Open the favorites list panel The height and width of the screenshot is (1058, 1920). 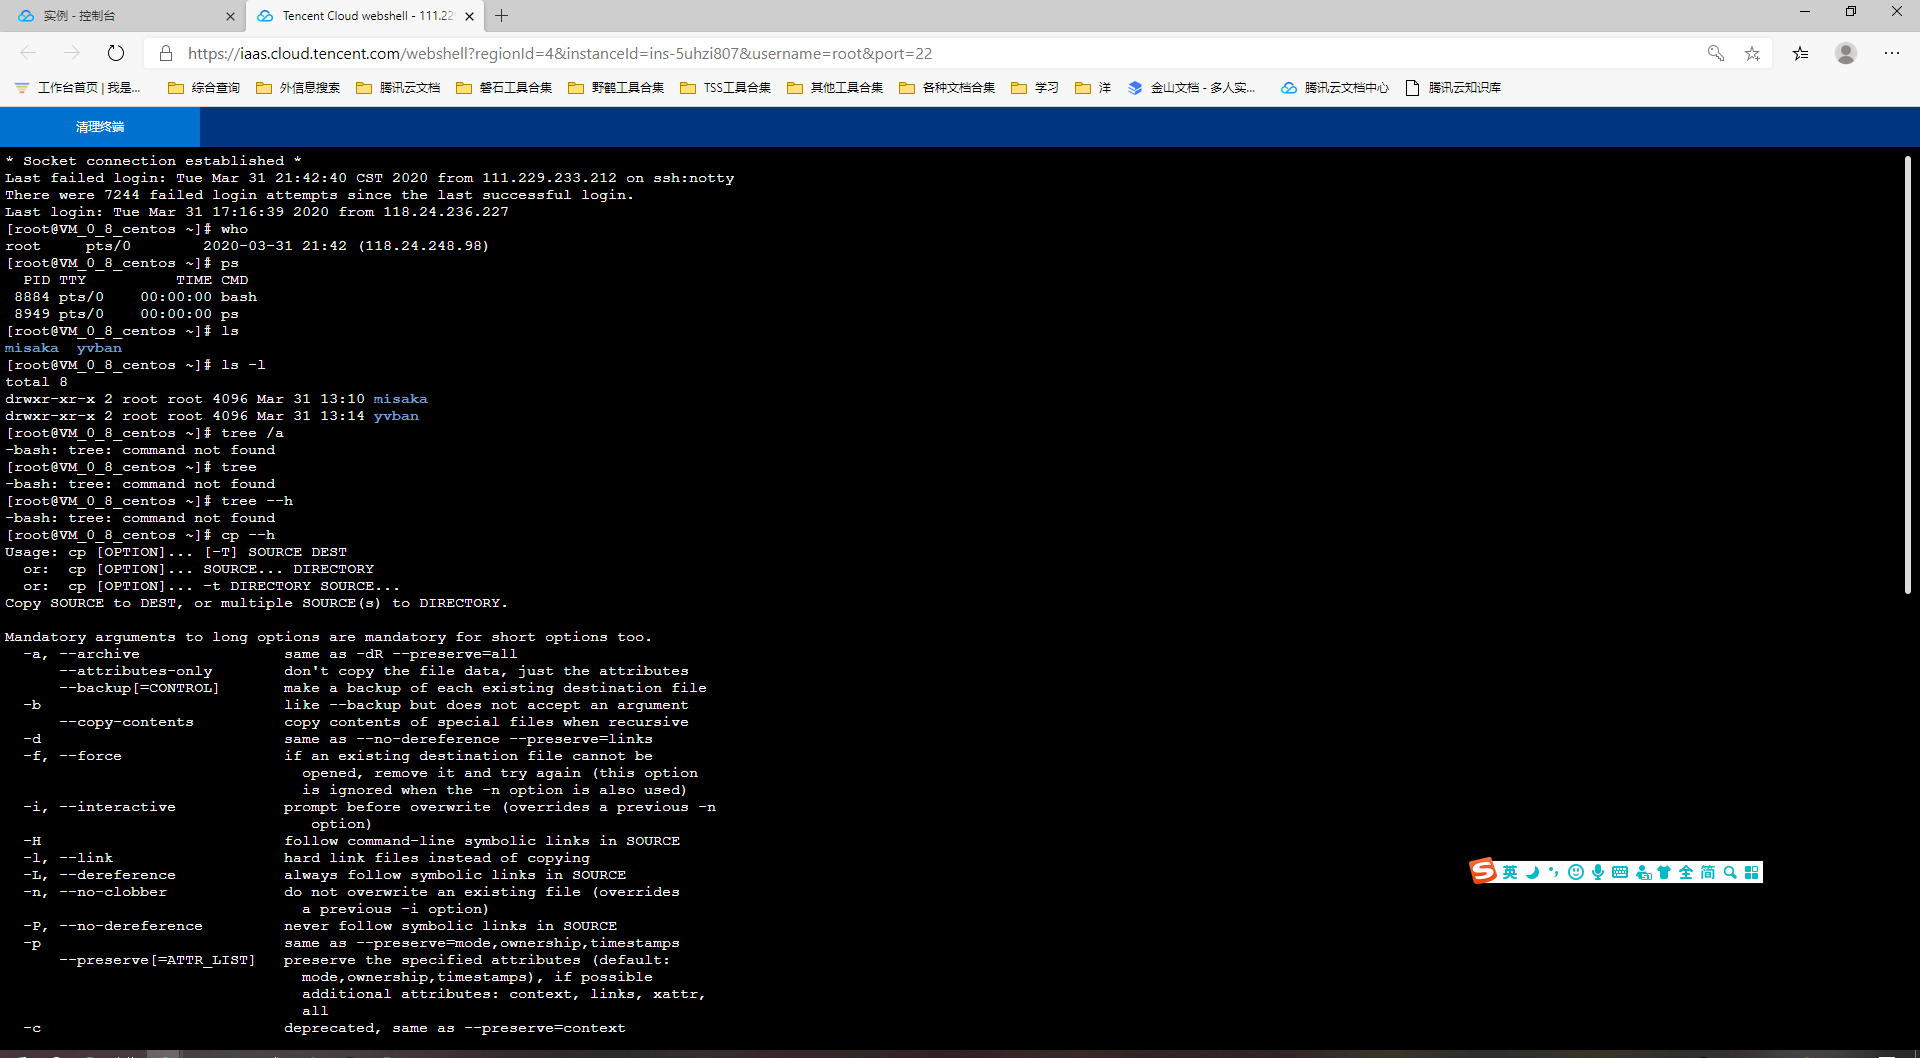[1800, 53]
